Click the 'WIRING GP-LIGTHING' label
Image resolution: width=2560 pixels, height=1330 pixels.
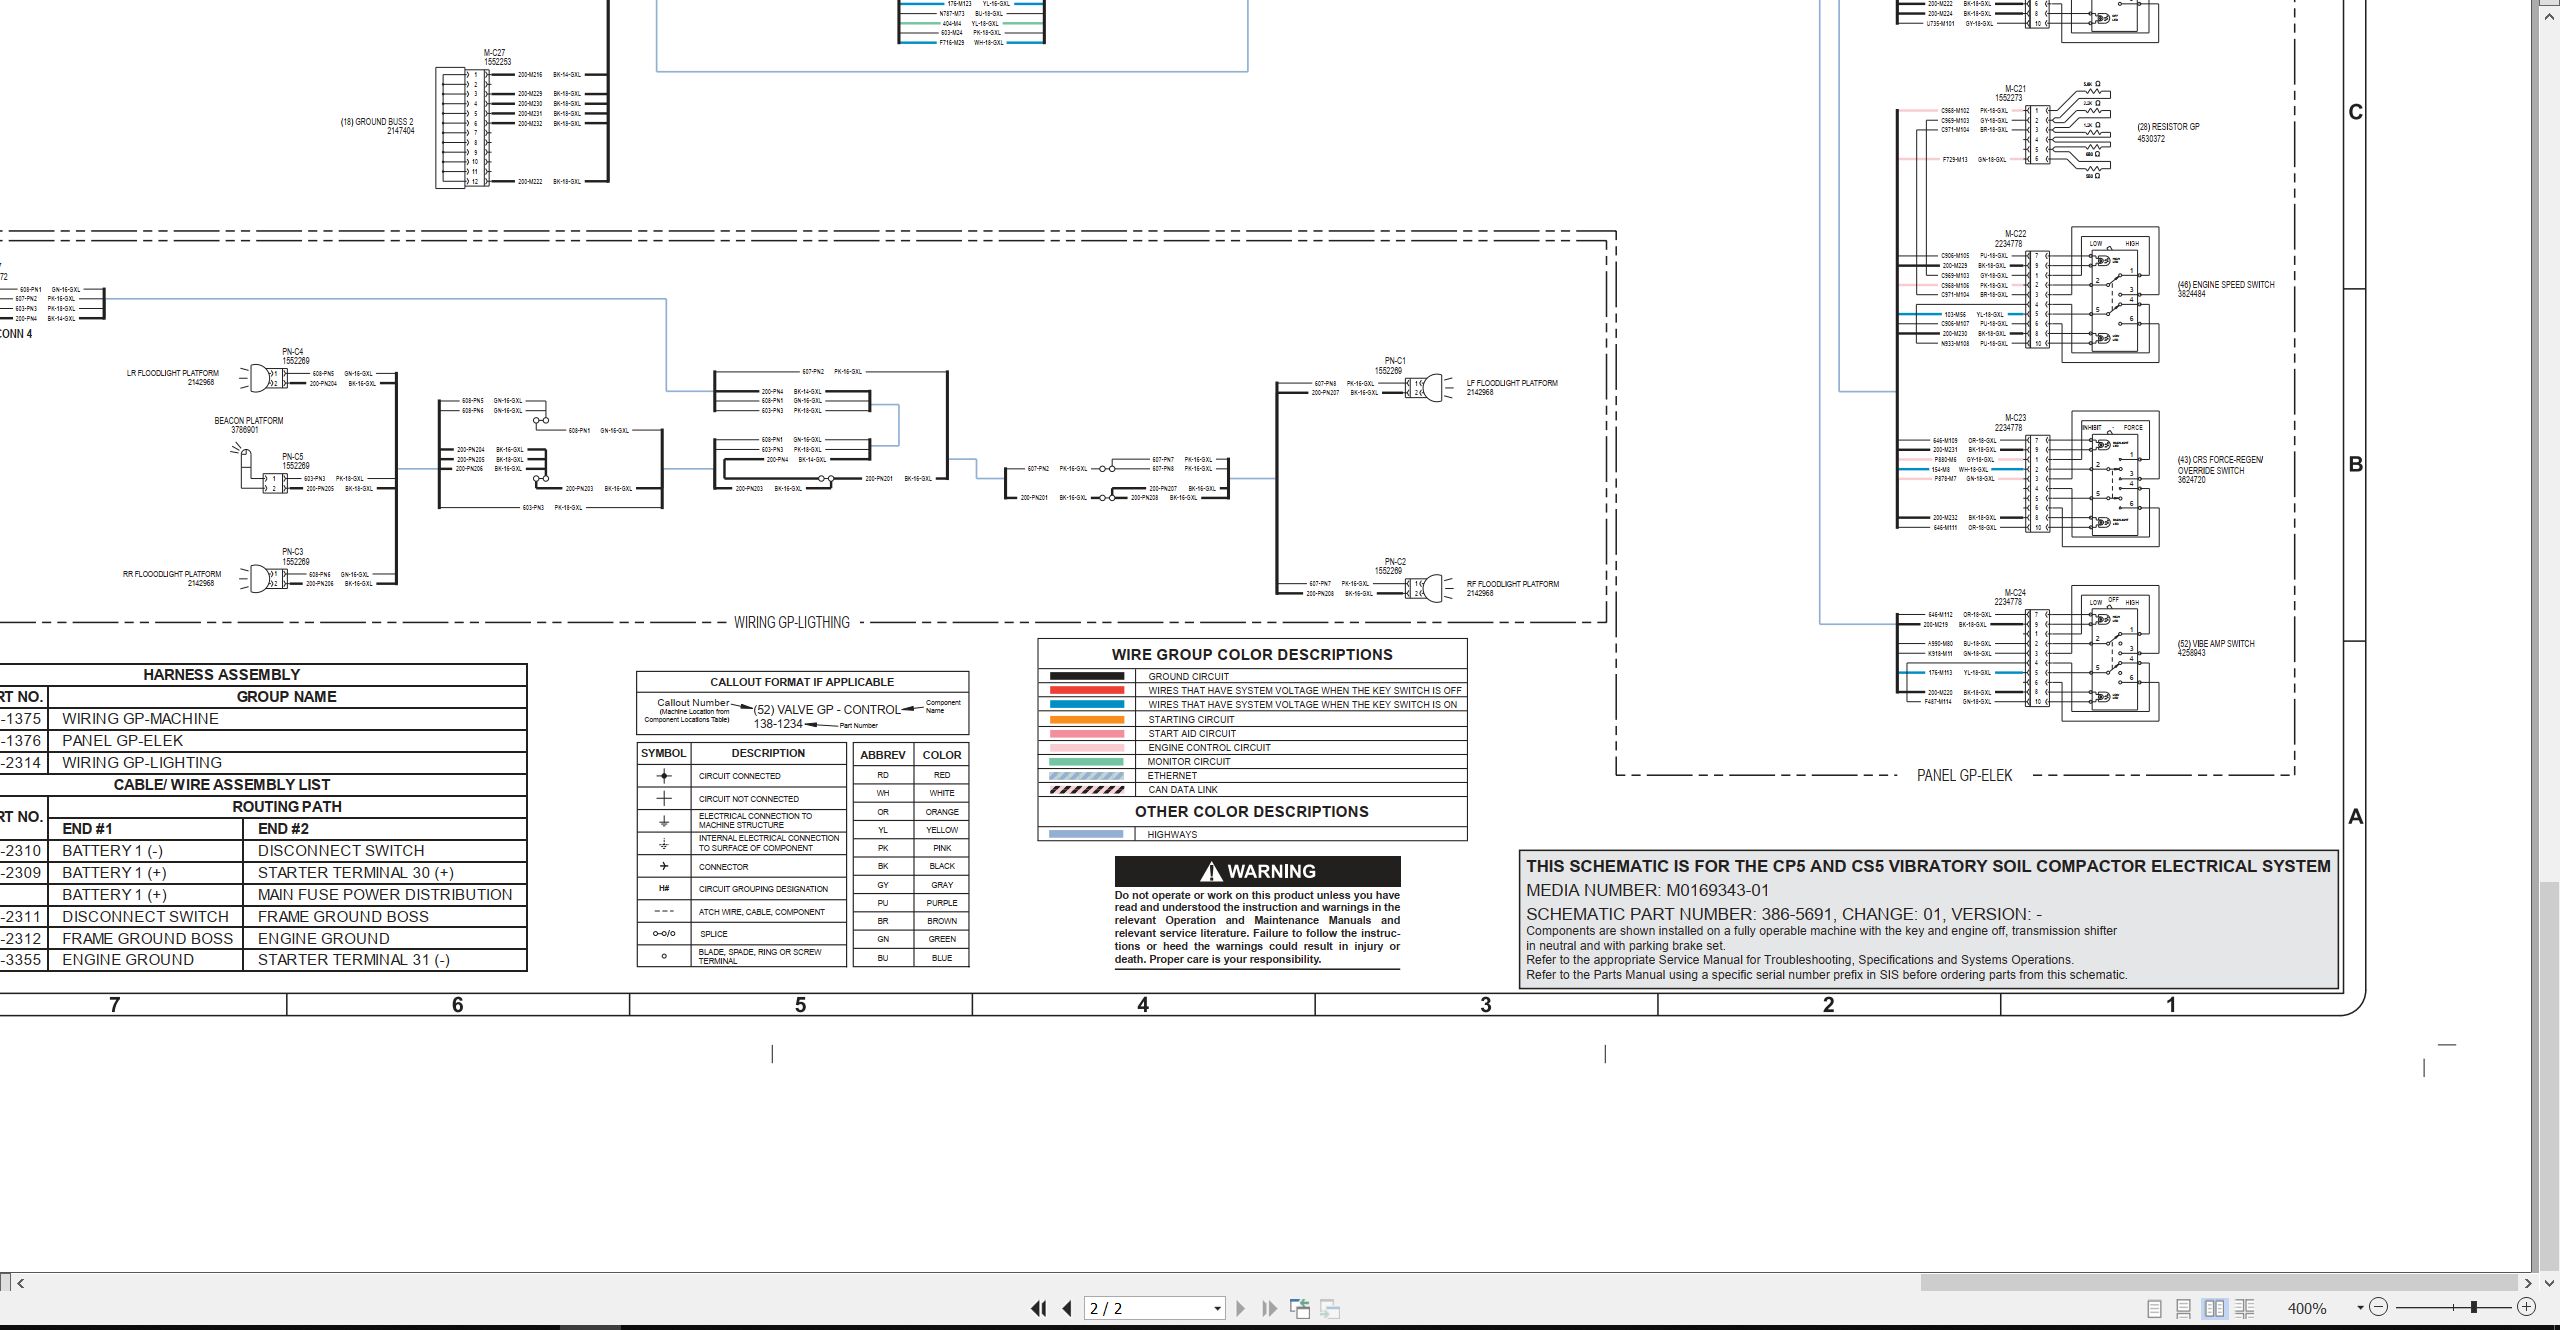(791, 622)
